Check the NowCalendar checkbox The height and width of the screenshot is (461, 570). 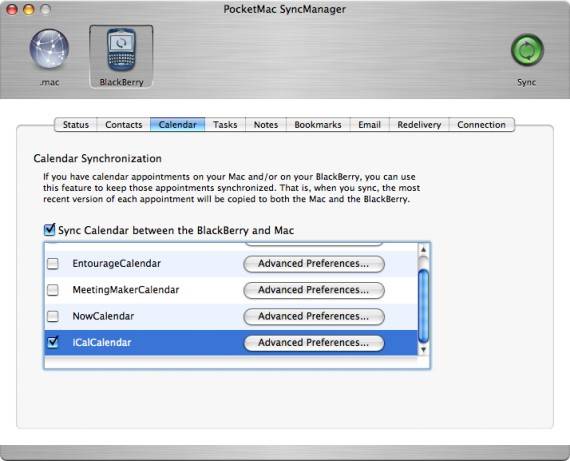53,316
